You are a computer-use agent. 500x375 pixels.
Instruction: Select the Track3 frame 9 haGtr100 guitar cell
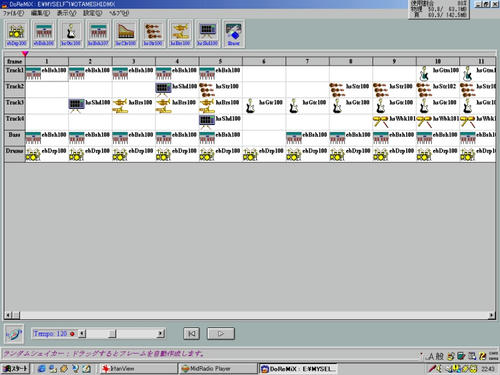[x=394, y=106]
